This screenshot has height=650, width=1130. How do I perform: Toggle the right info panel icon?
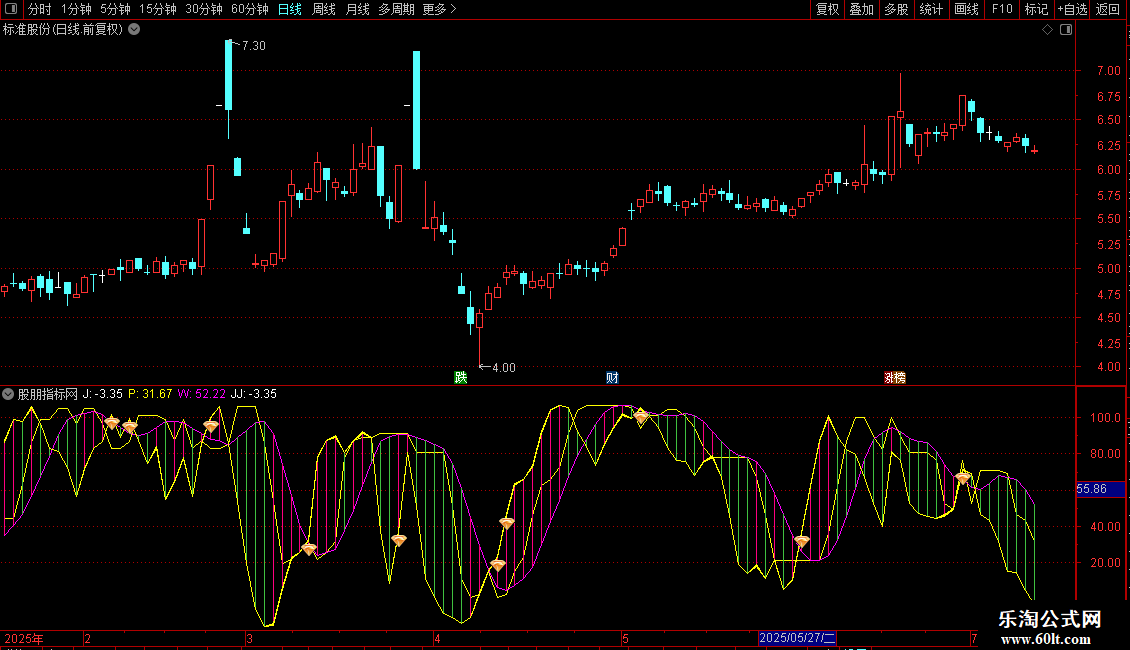pyautogui.click(x=1066, y=30)
